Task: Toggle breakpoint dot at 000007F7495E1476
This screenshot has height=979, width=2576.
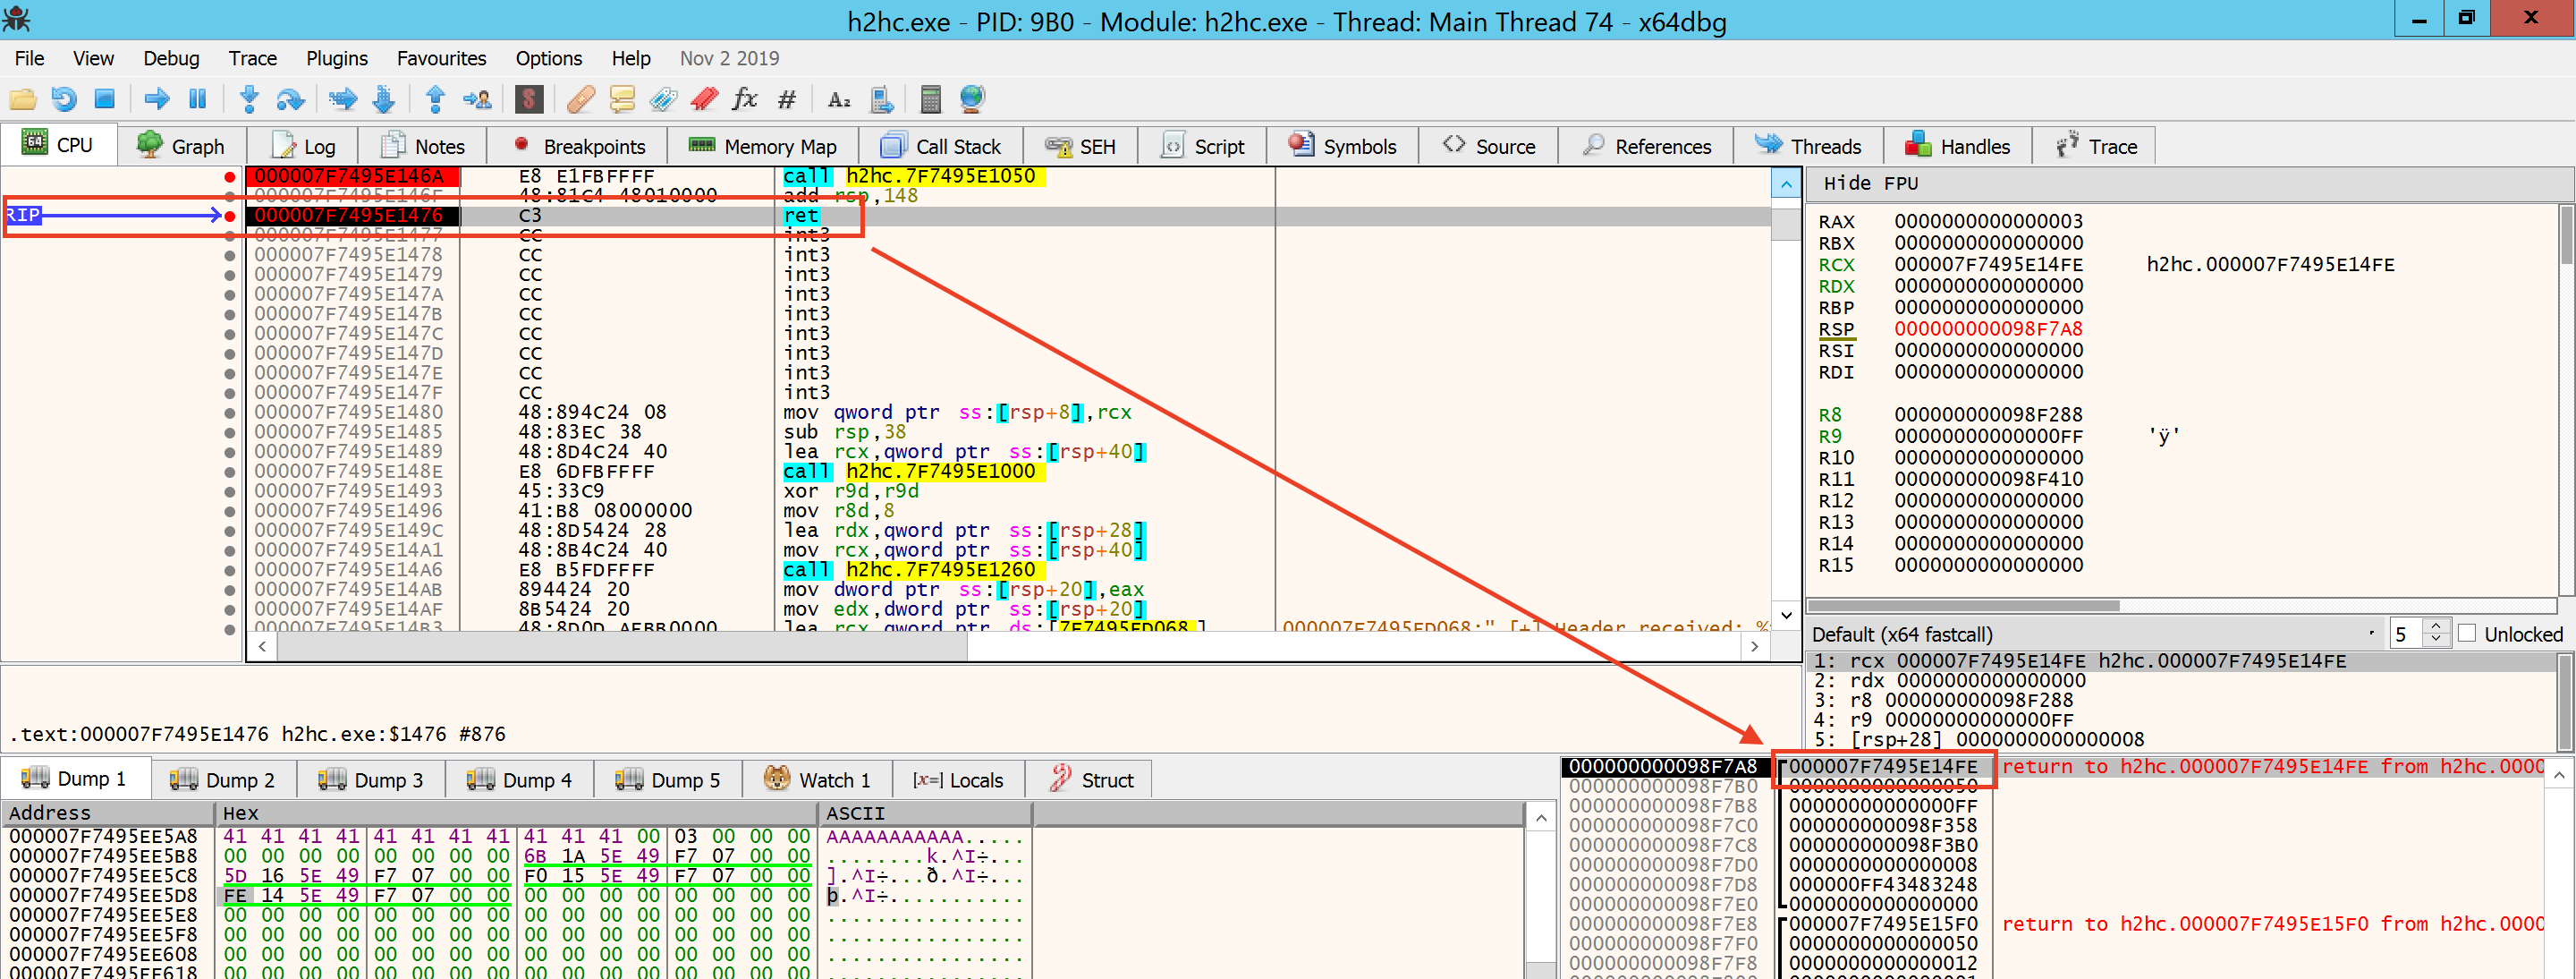Action: pos(230,216)
